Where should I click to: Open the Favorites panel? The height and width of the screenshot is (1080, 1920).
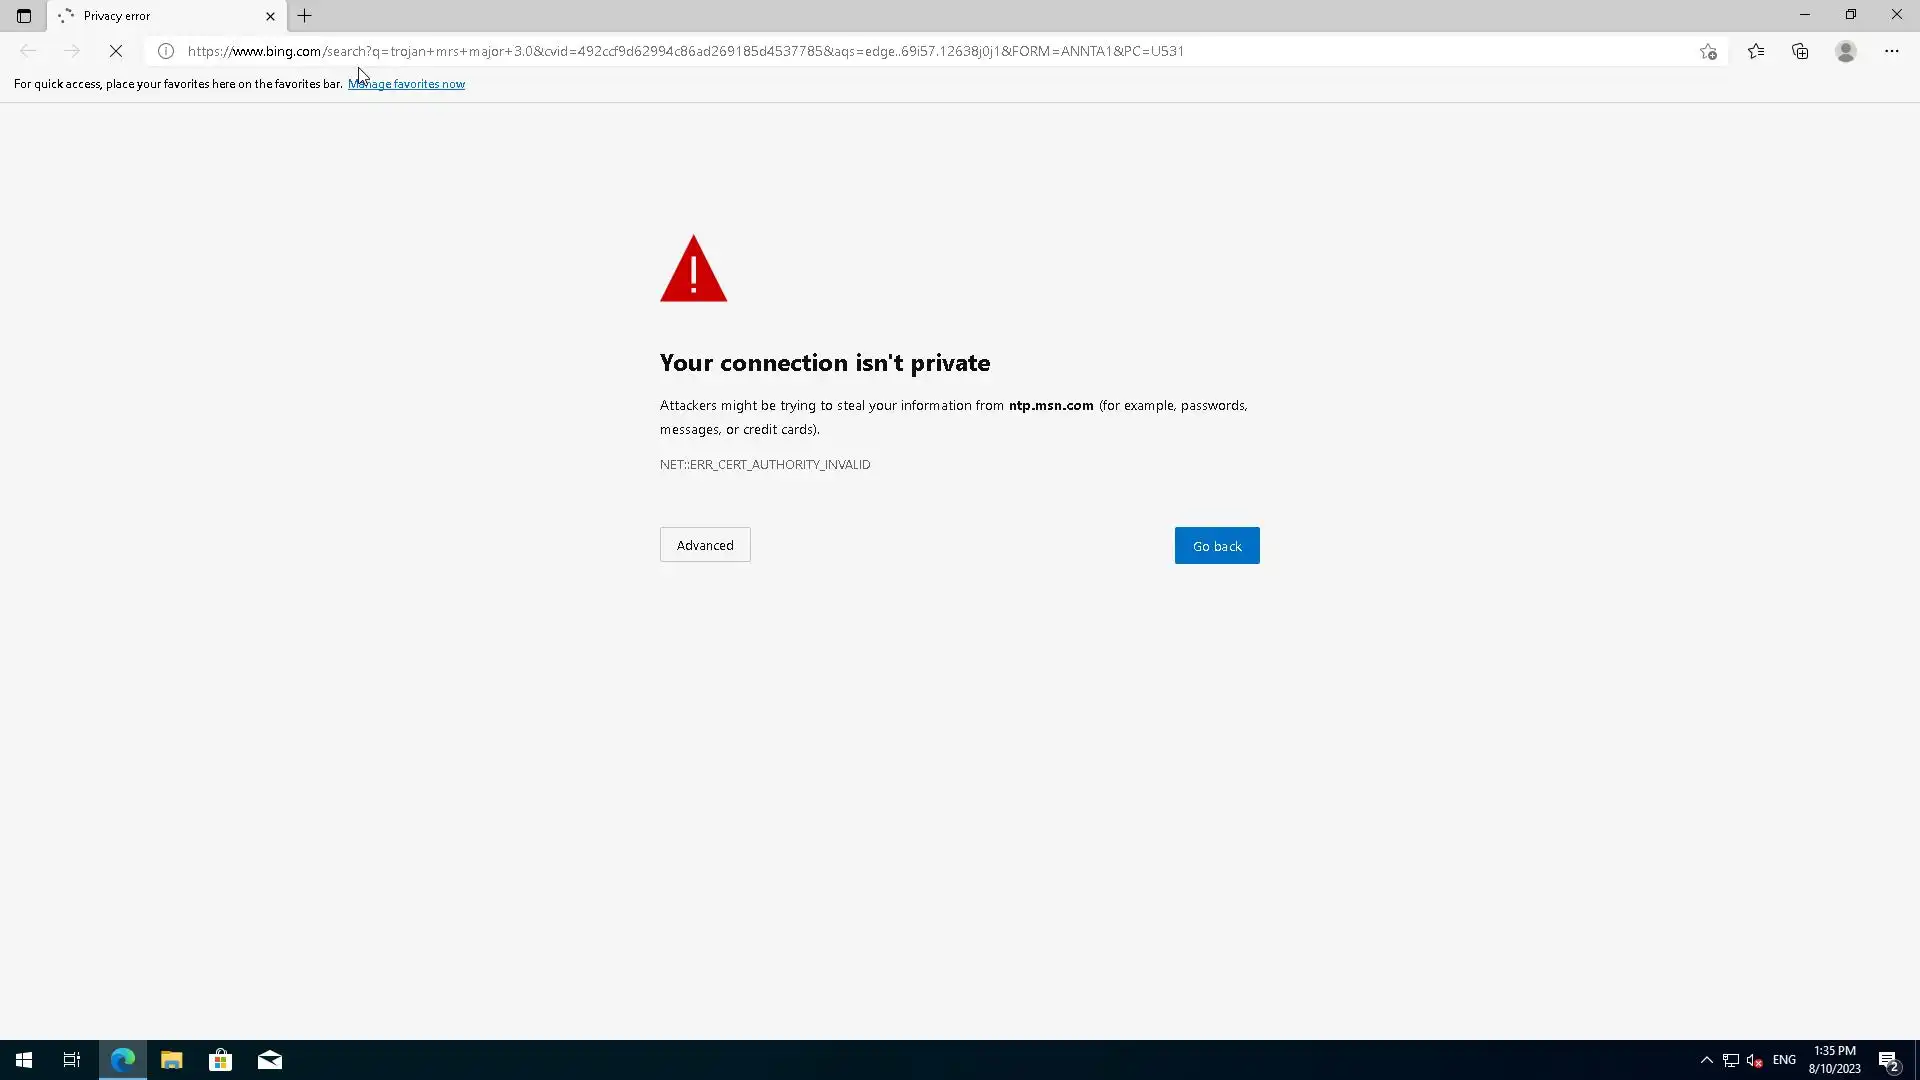tap(1756, 51)
